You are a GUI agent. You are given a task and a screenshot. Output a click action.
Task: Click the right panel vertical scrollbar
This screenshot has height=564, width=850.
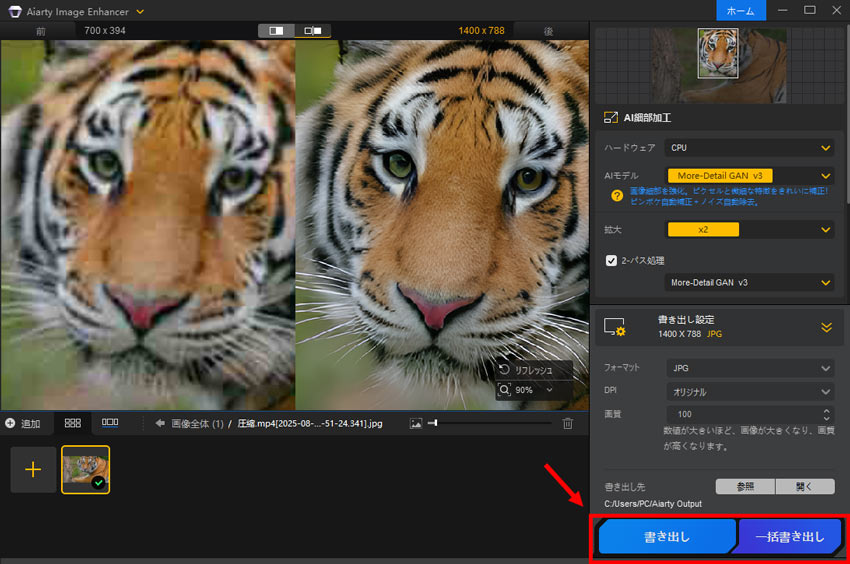point(847,114)
